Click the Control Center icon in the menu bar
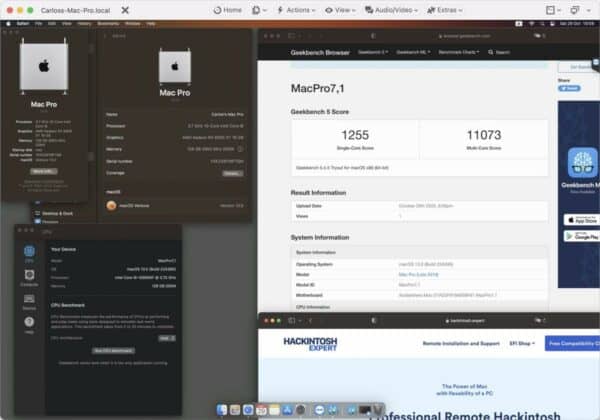 pos(552,24)
